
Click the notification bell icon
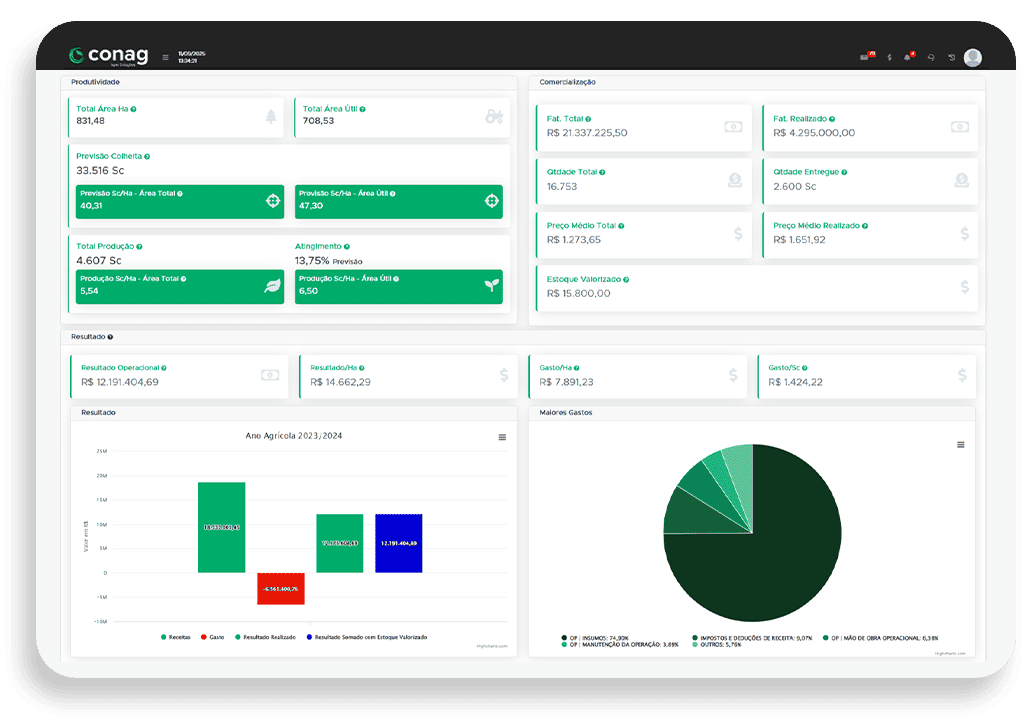pyautogui.click(x=908, y=57)
